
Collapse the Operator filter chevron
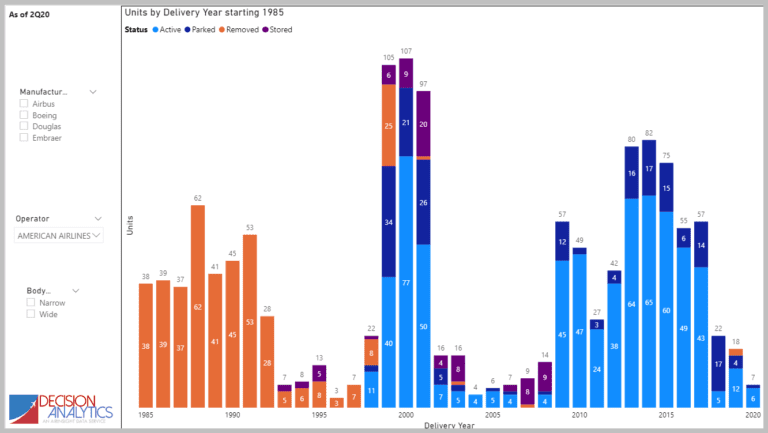pos(98,218)
